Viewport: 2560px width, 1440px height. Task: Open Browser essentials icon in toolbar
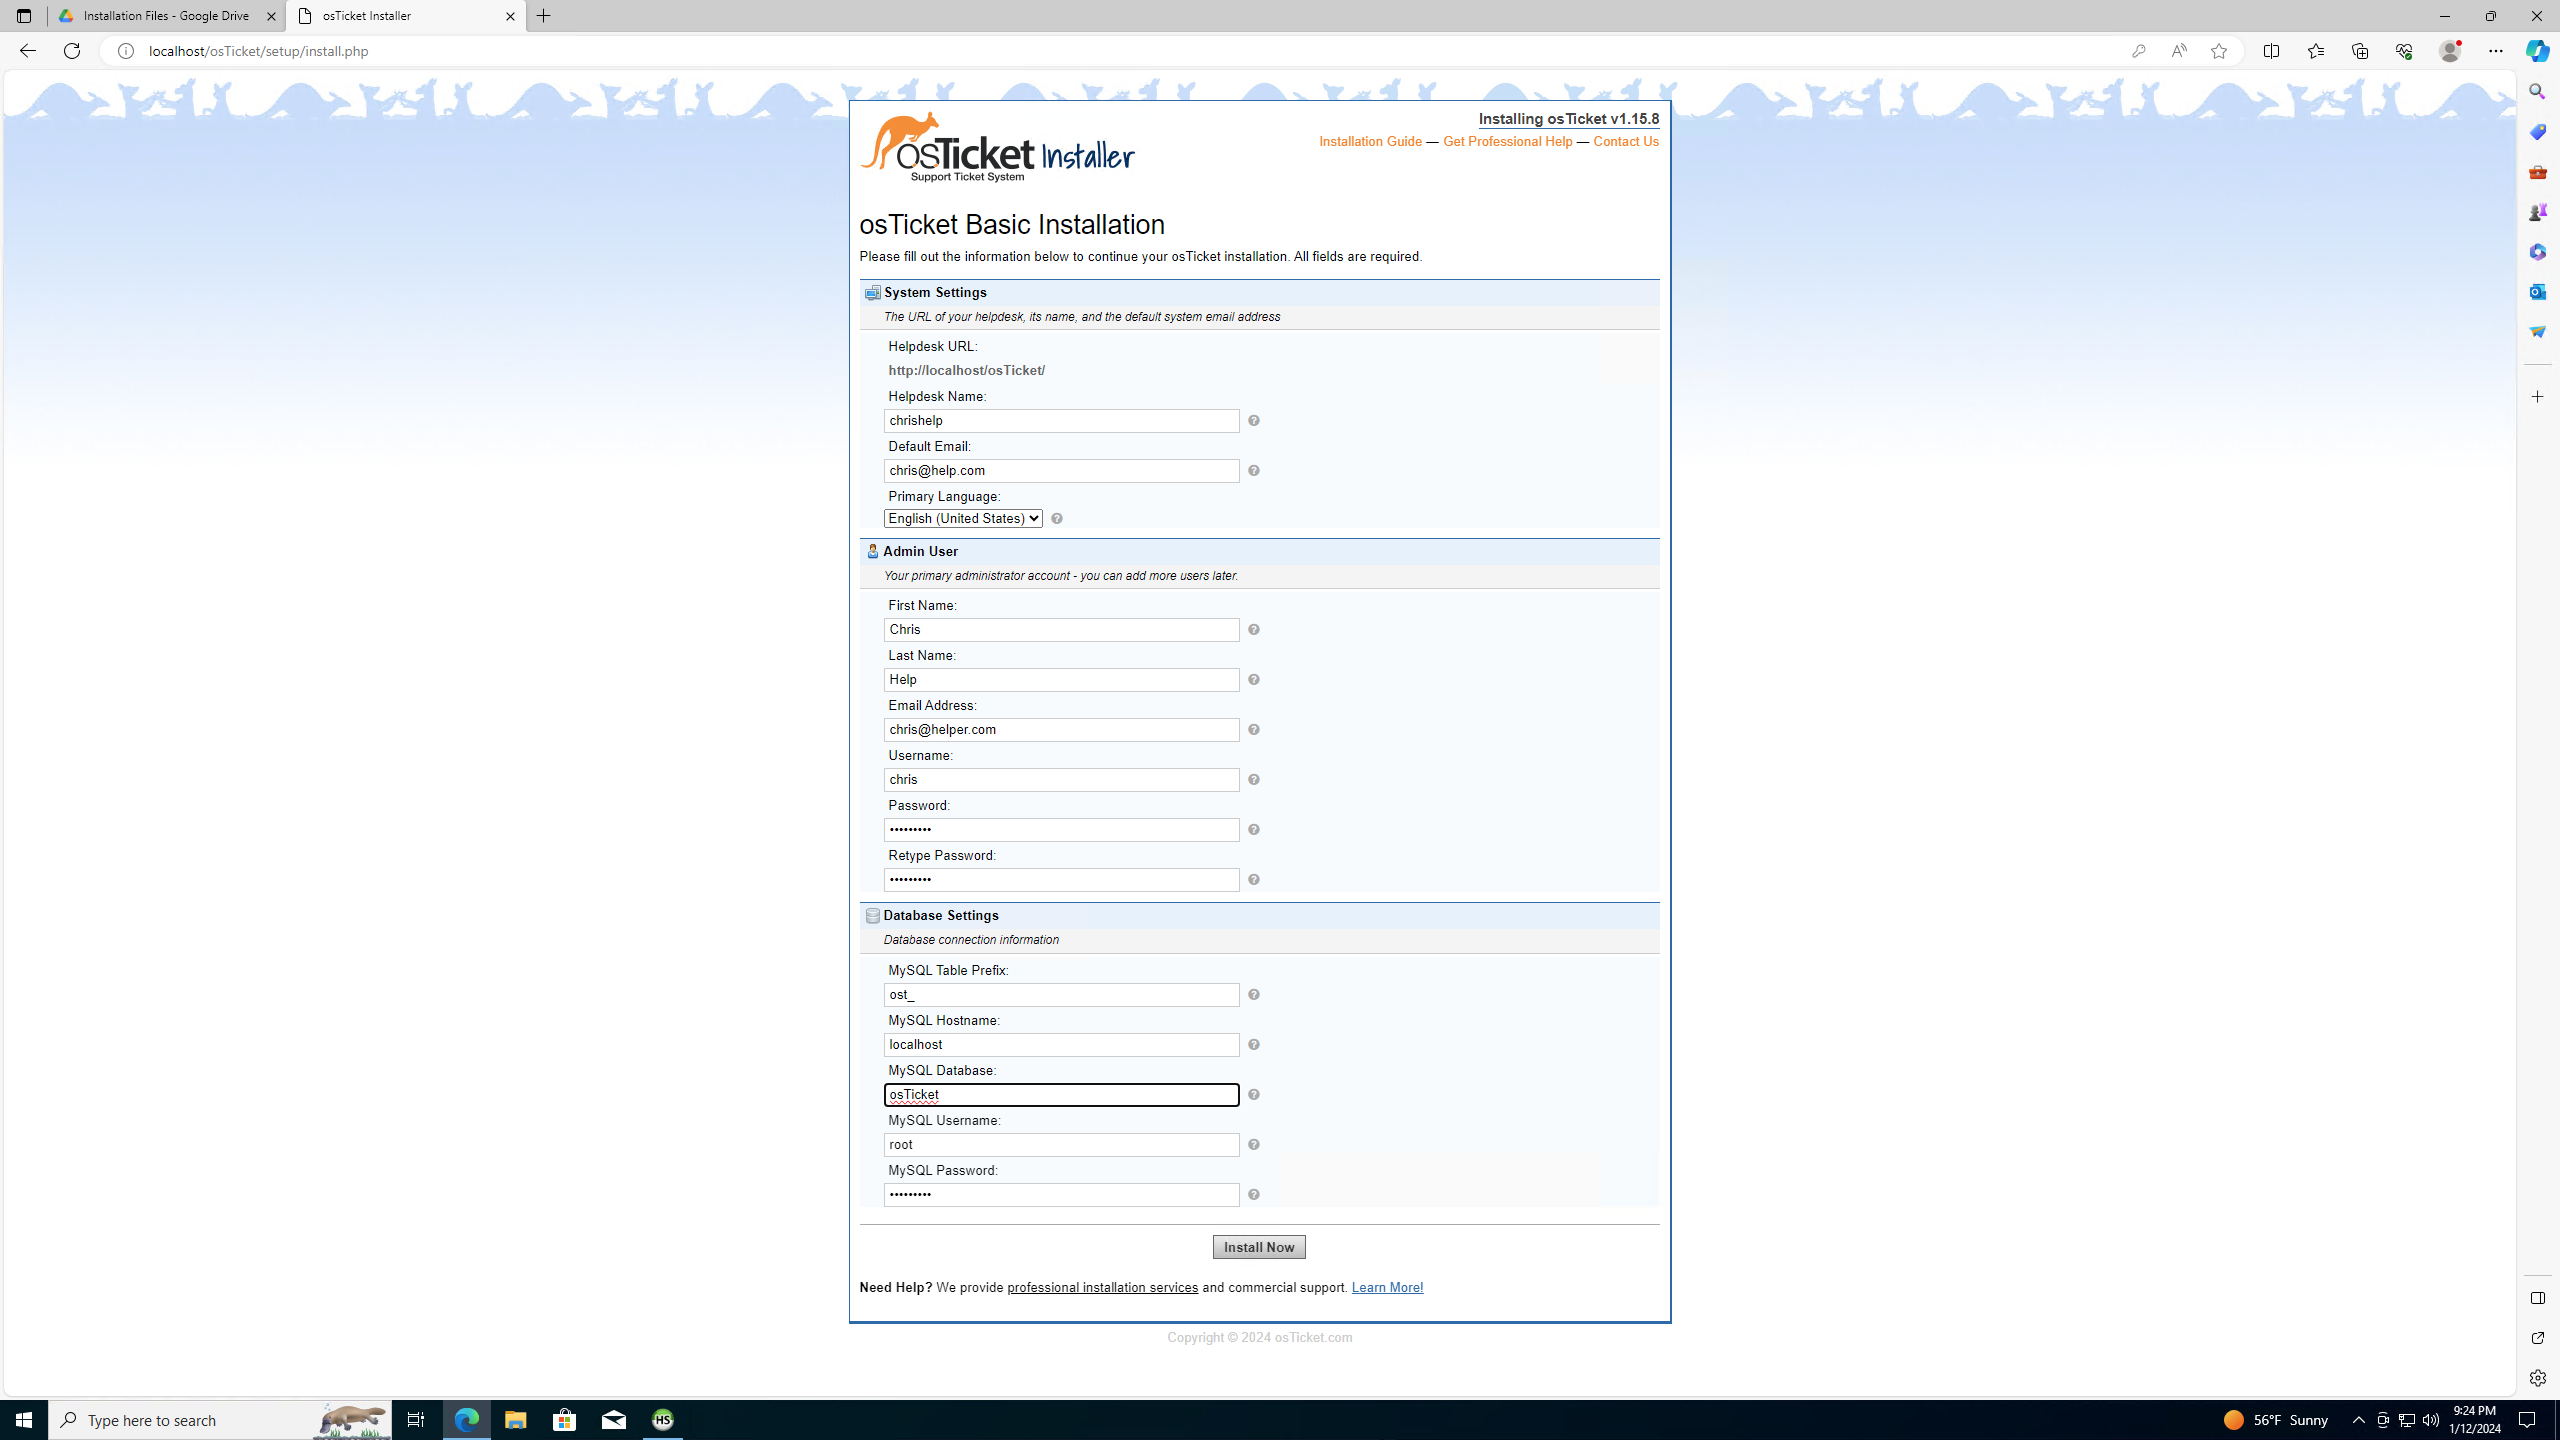(2403, 51)
